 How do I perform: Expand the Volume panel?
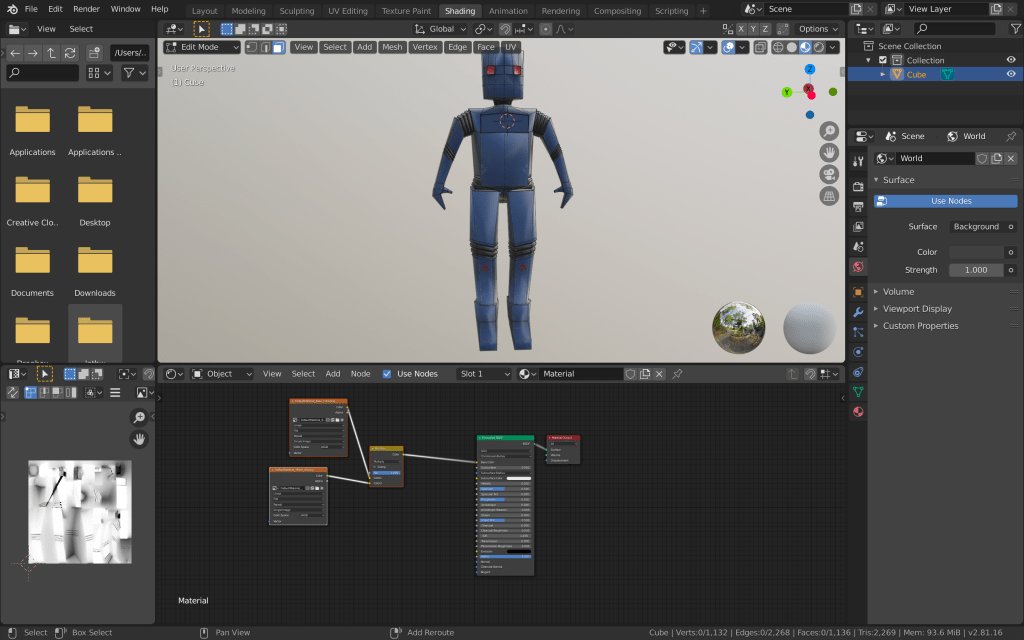899,292
